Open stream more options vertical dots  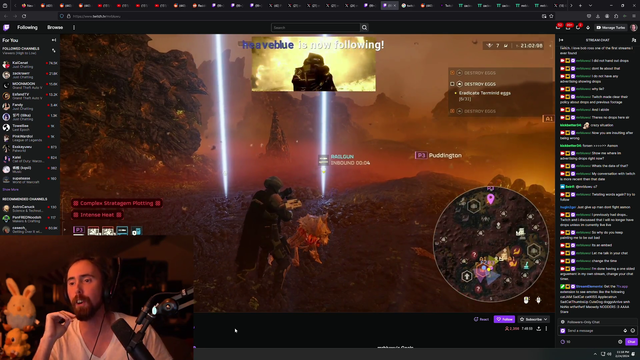click(547, 329)
